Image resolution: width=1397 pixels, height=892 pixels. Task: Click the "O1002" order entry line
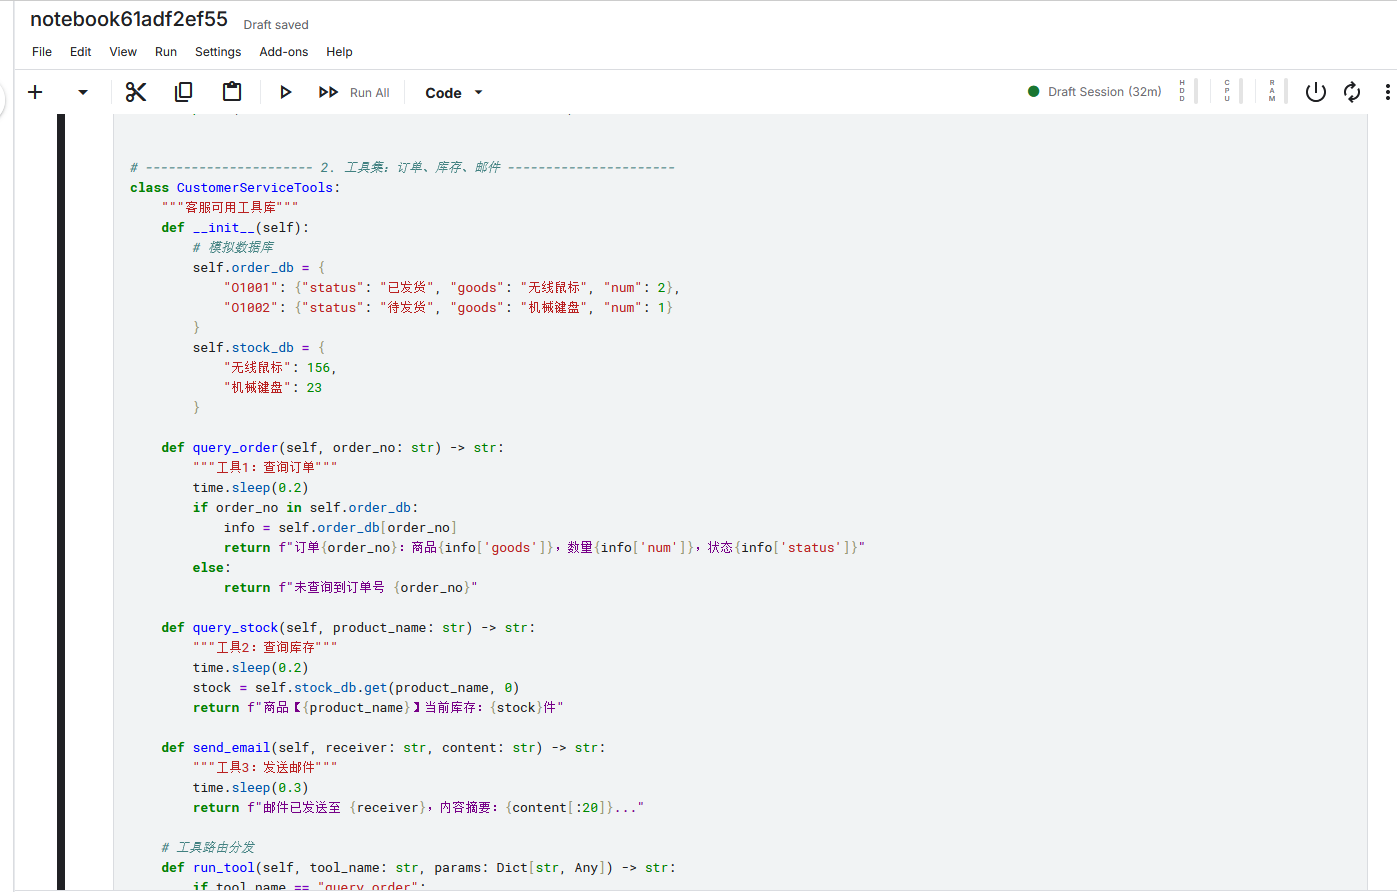tap(449, 307)
